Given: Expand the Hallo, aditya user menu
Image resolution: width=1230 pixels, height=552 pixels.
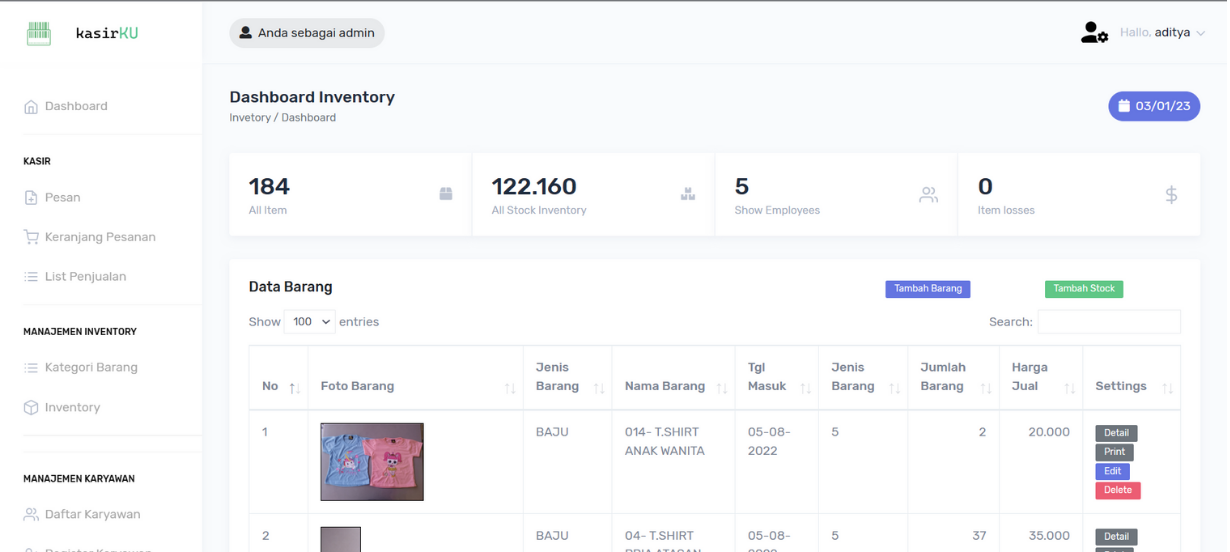Looking at the screenshot, I should pos(1162,33).
